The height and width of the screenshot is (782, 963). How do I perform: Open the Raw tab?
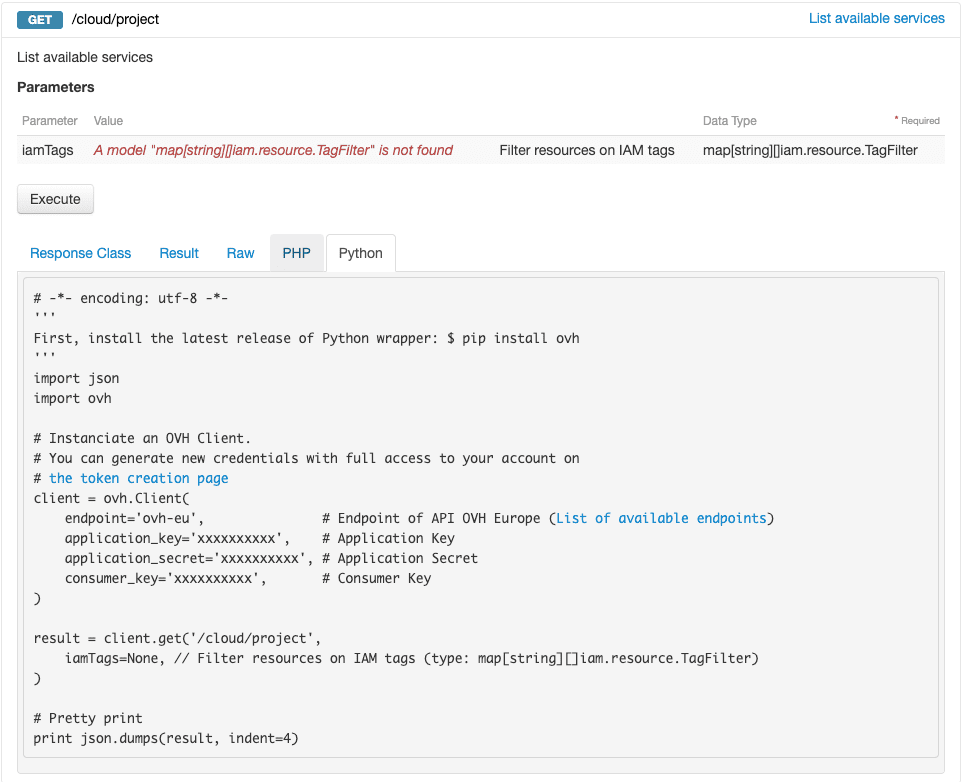point(240,253)
